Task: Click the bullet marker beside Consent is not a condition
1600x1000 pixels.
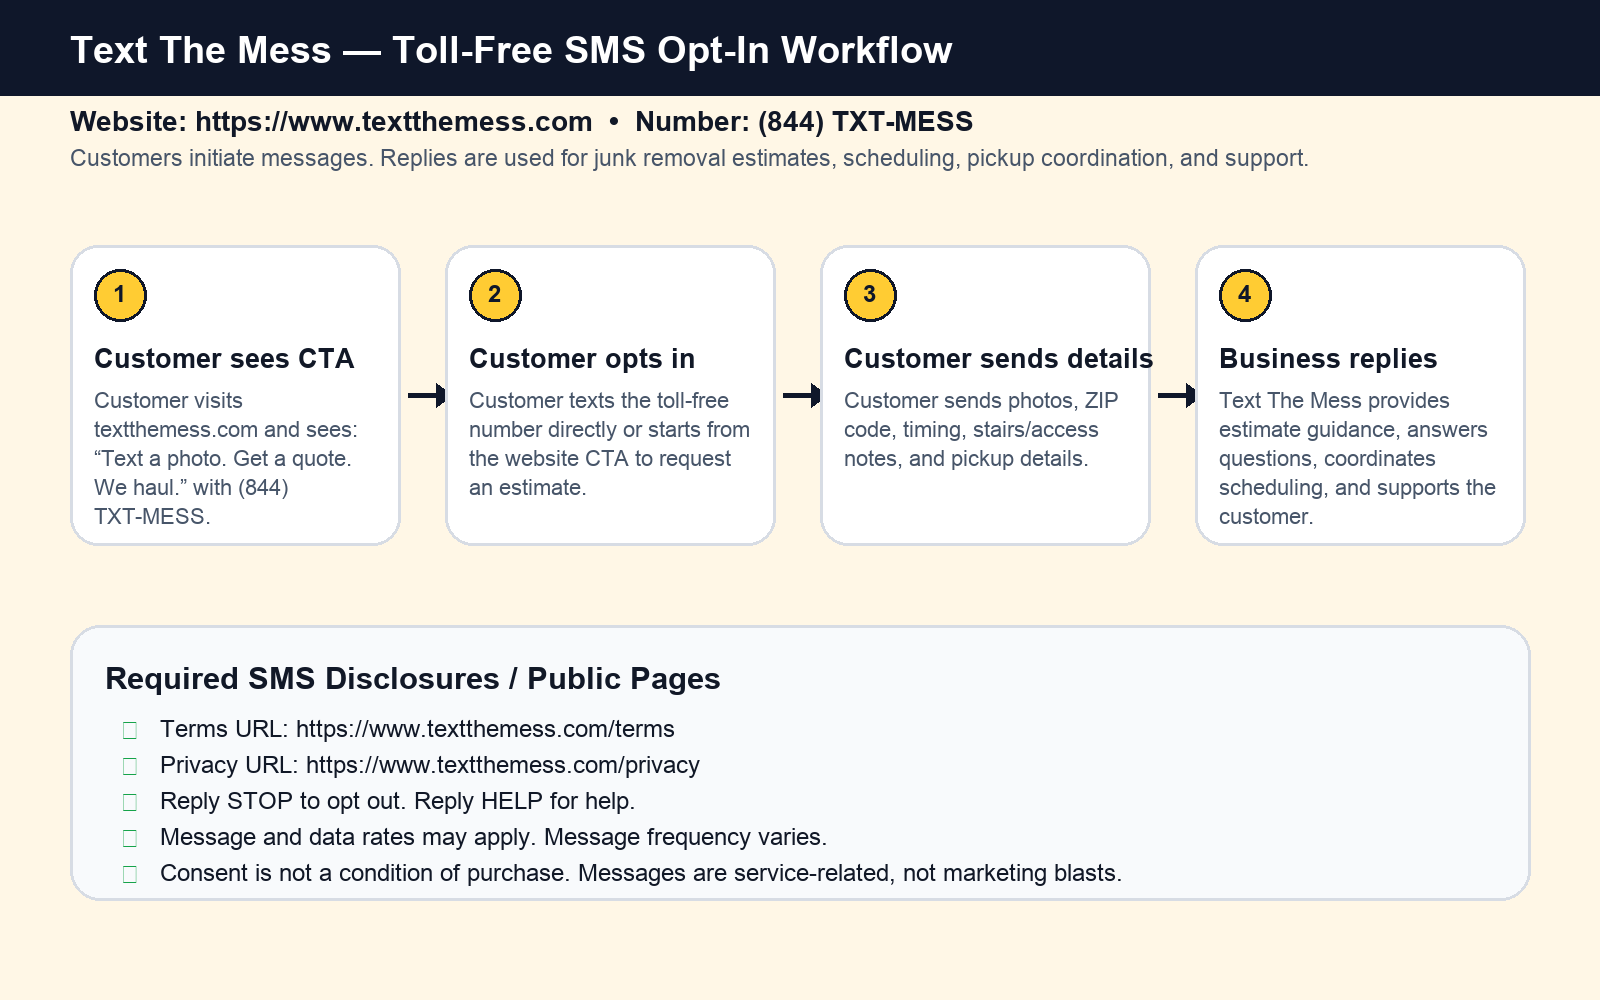Action: point(130,874)
